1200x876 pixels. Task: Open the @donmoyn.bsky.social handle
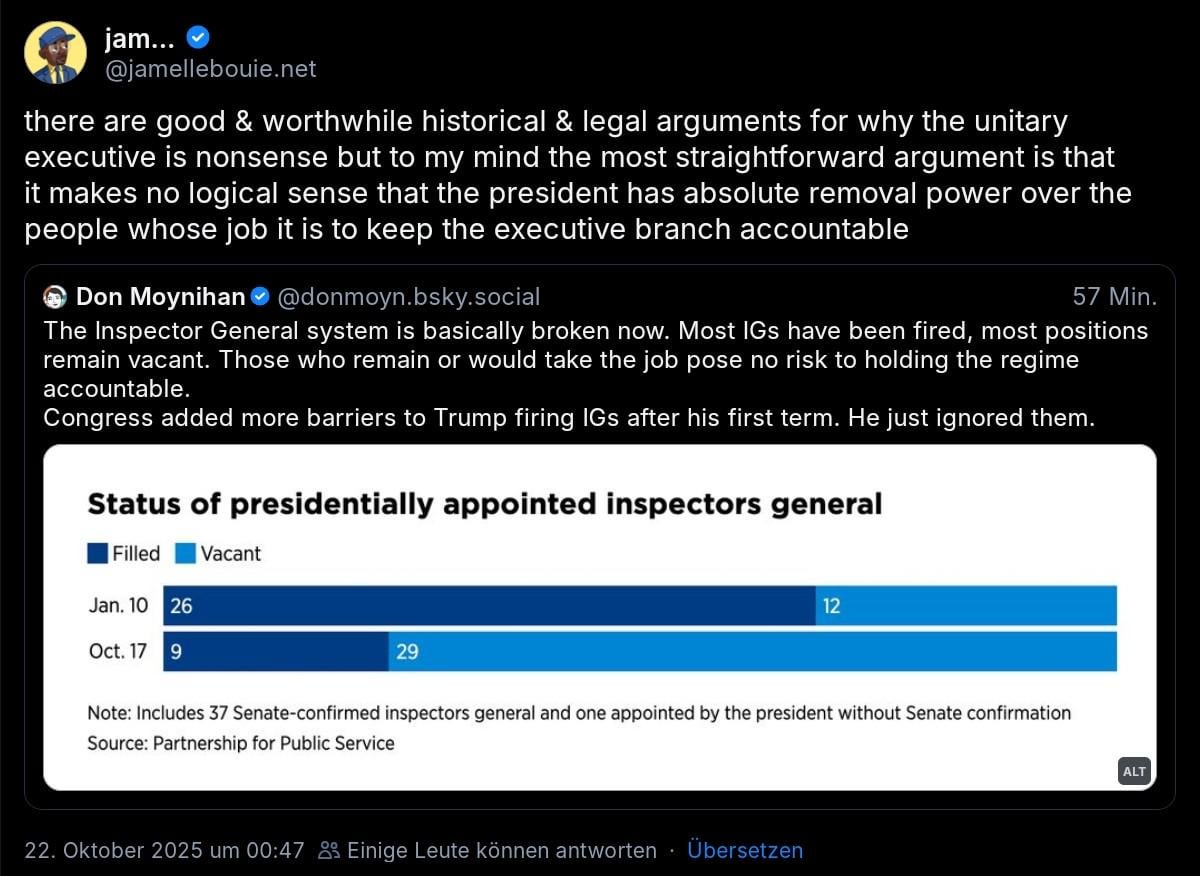(x=408, y=297)
